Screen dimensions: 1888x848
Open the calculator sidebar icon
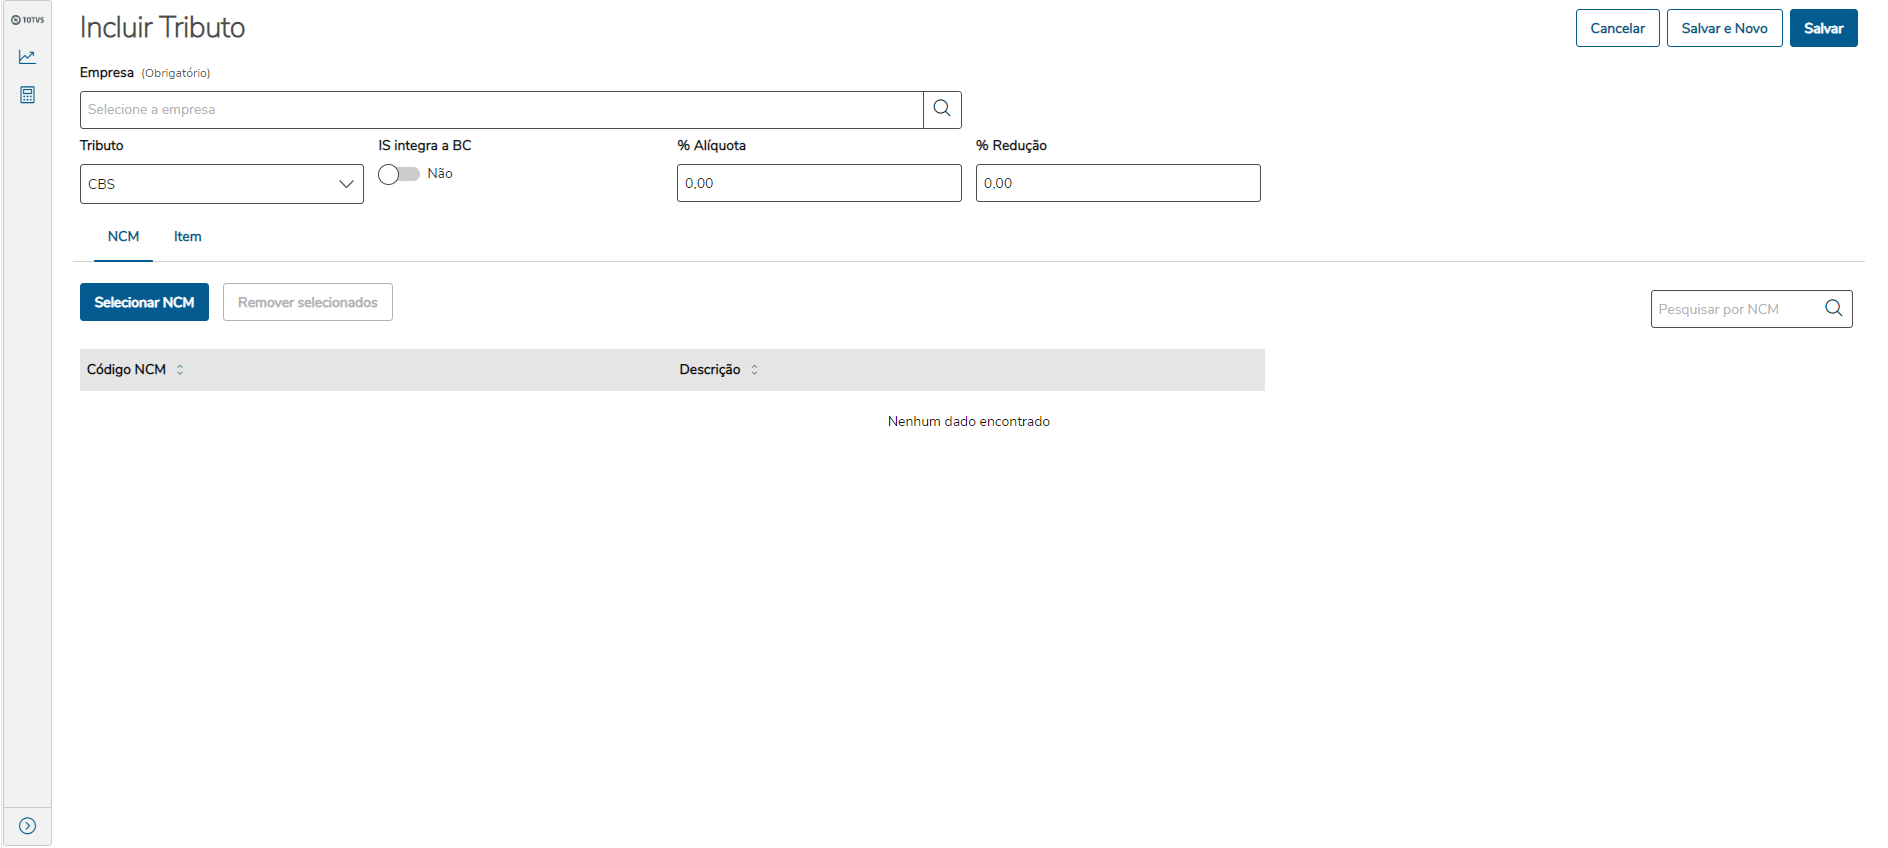click(x=27, y=95)
